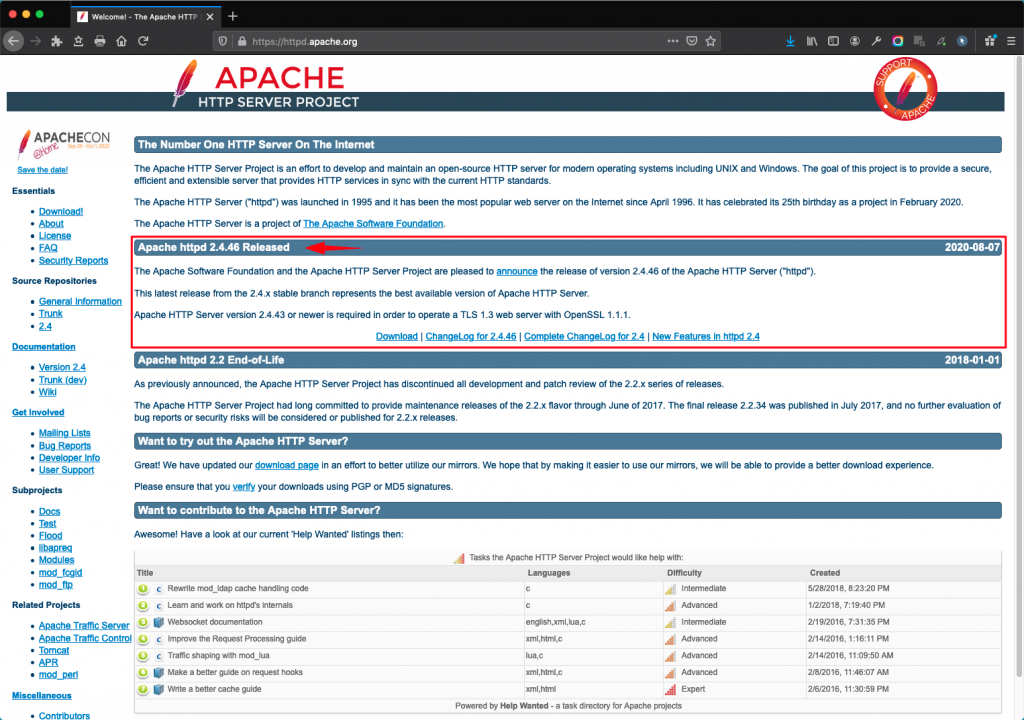The width and height of the screenshot is (1024, 720).
Task: Open a new tab with plus button
Action: [x=233, y=16]
